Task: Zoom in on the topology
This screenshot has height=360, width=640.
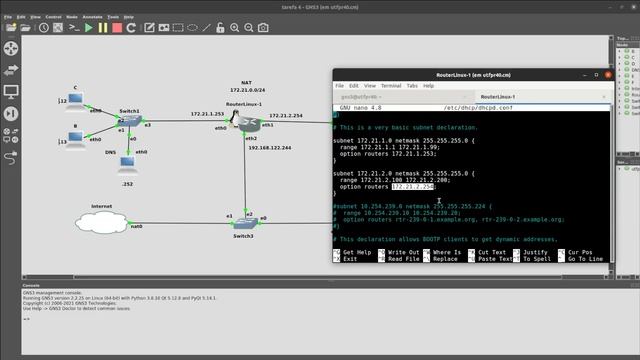Action: (x=235, y=27)
